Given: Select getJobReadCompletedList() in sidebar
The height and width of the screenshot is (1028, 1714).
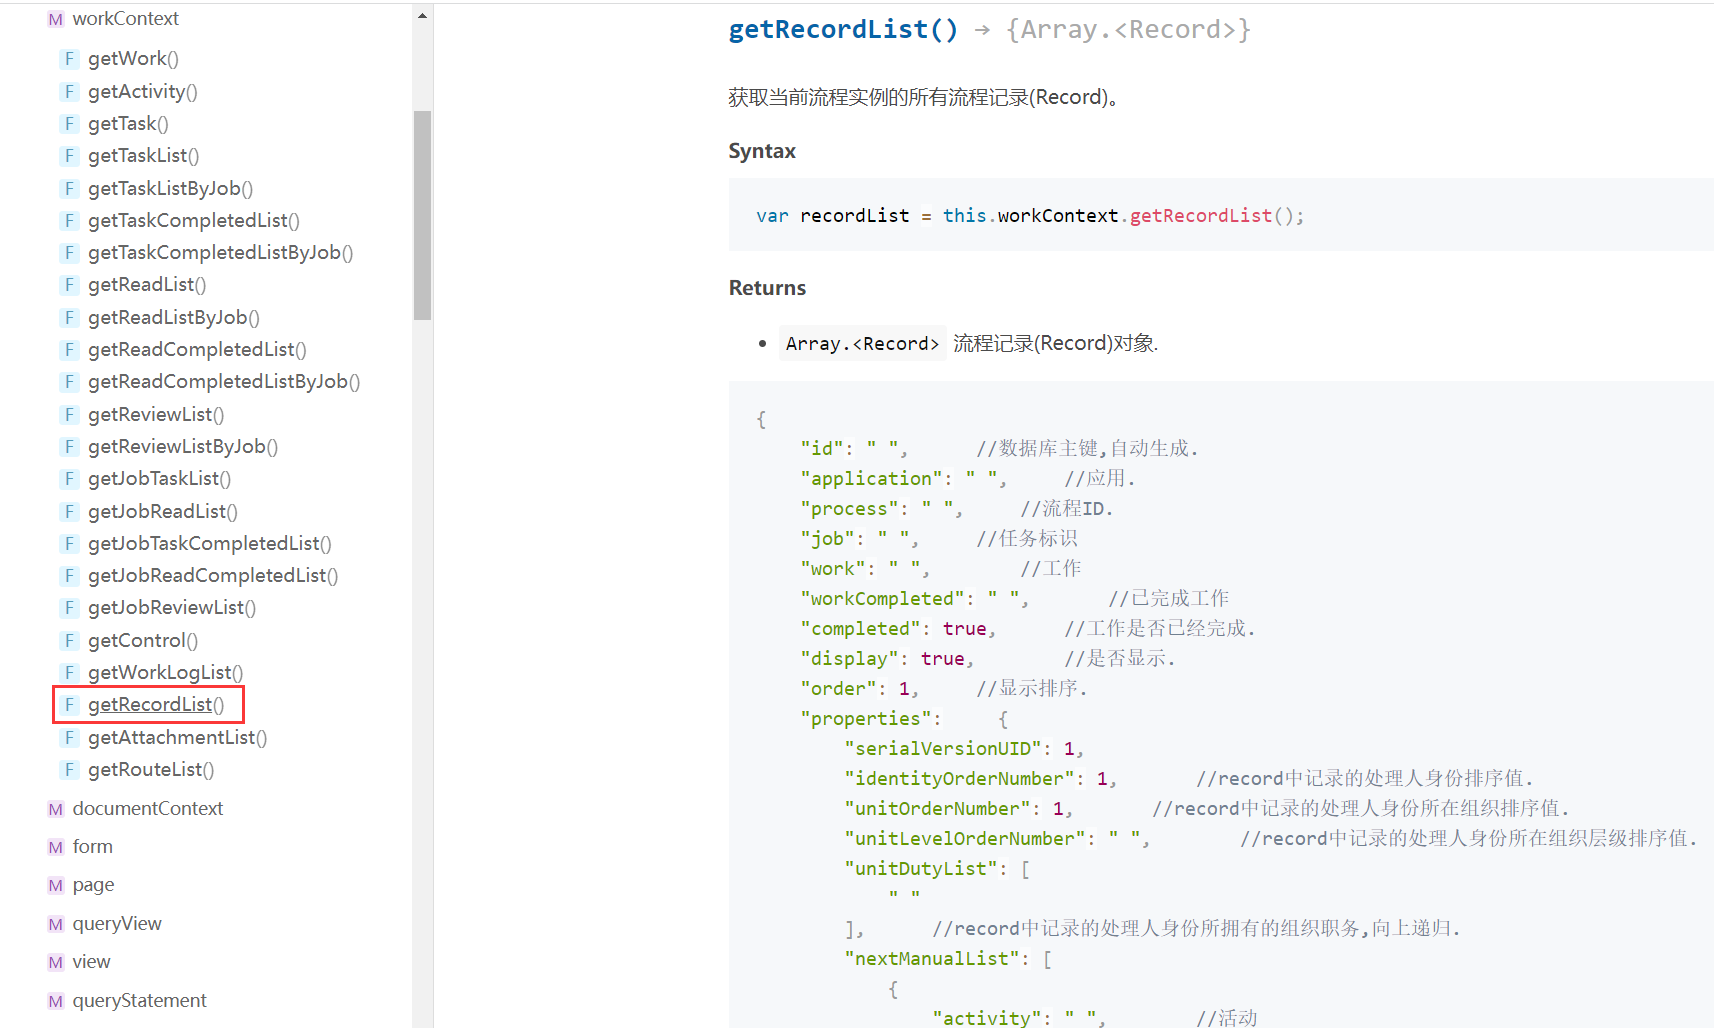Looking at the screenshot, I should pyautogui.click(x=213, y=576).
